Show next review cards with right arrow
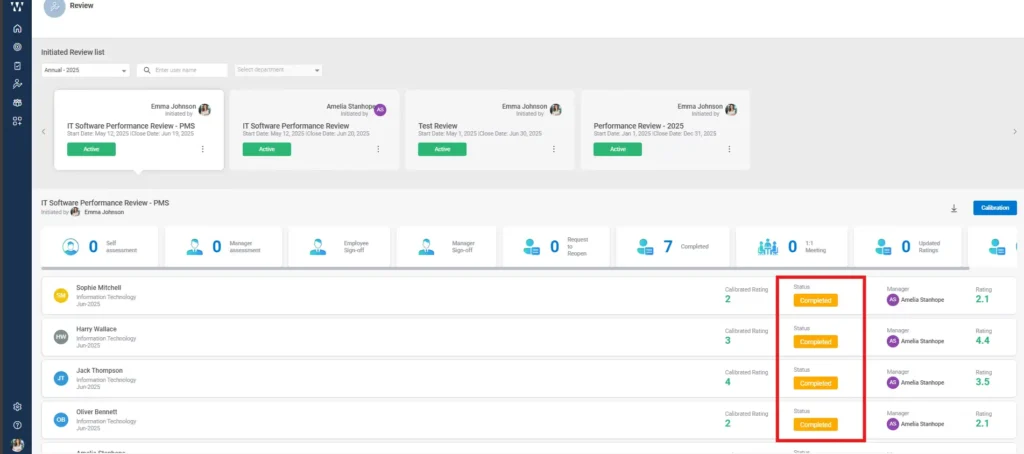The width and height of the screenshot is (1024, 454). tap(1015, 131)
